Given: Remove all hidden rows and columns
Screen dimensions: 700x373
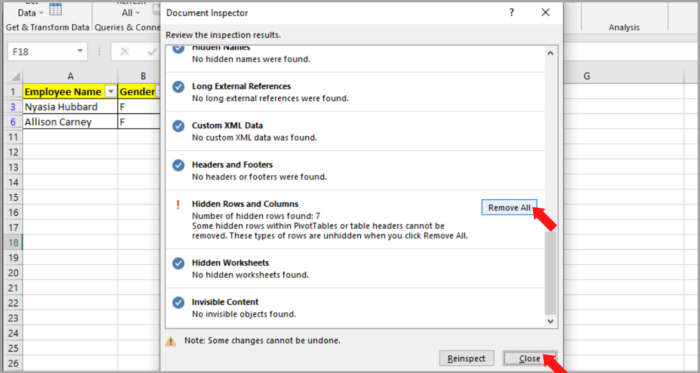Looking at the screenshot, I should coord(509,207).
